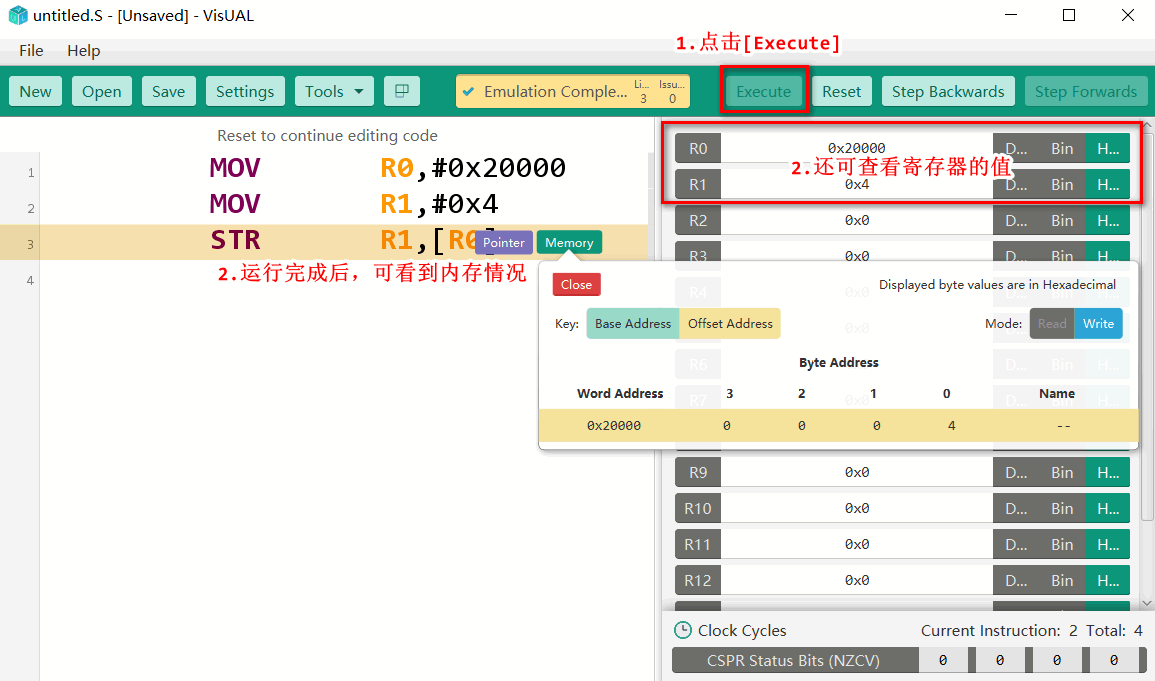Set R10 display to Hex
Image resolution: width=1155 pixels, height=681 pixels.
pos(1107,508)
